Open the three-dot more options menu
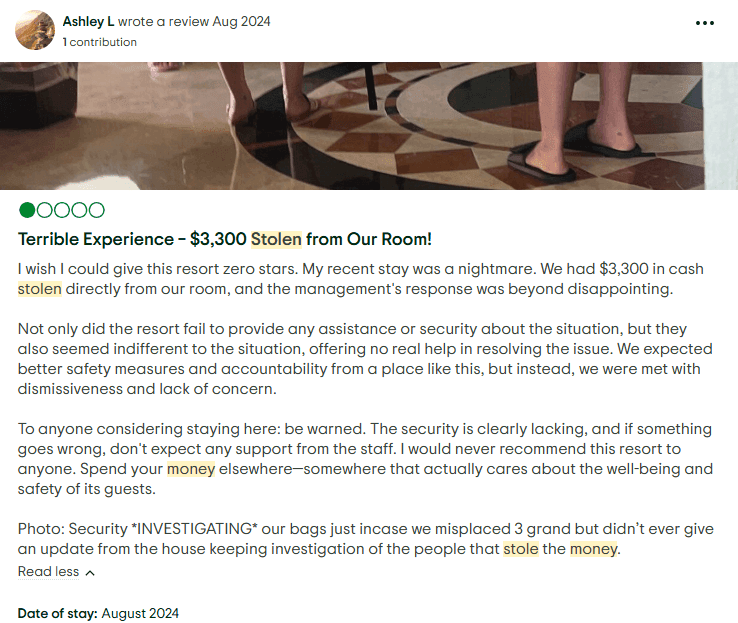 705,22
